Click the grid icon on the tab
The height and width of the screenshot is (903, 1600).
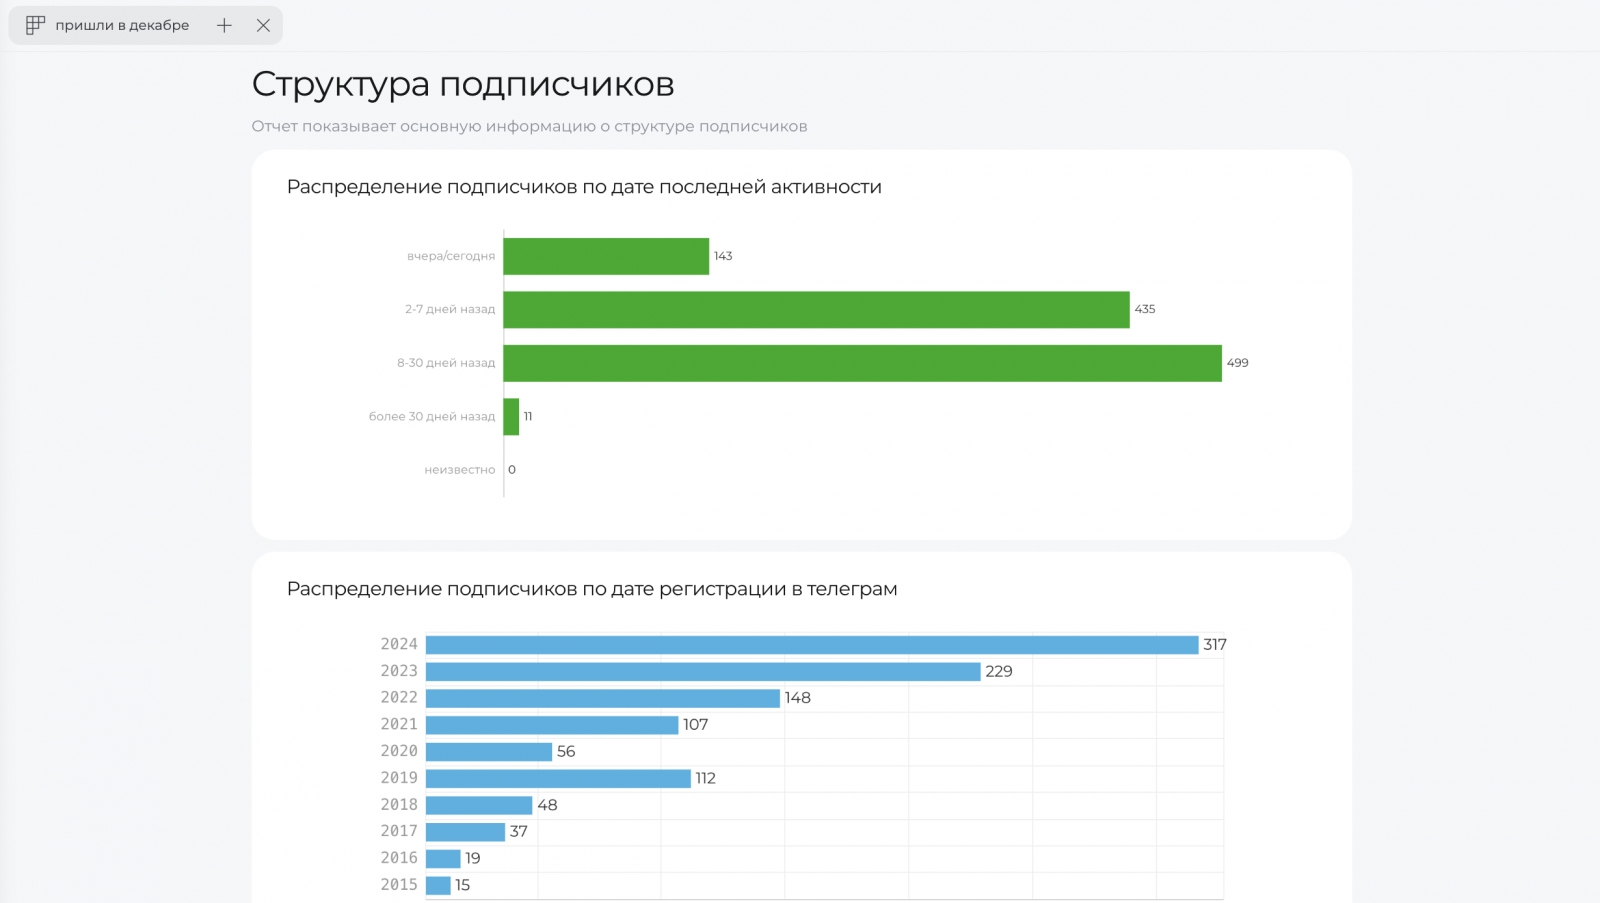click(35, 25)
